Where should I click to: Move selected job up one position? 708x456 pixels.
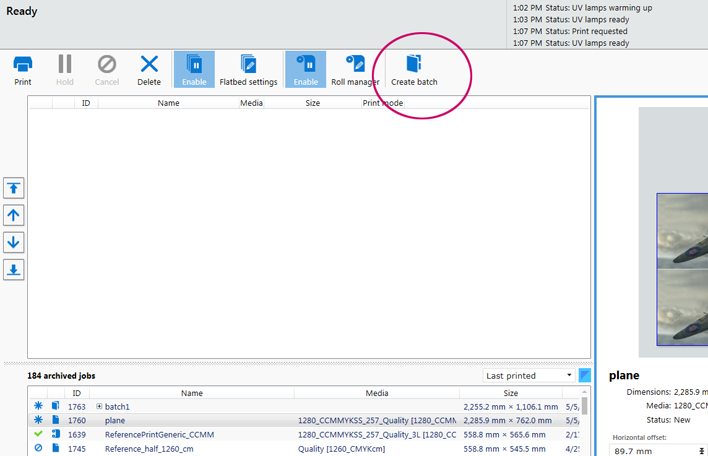click(x=14, y=216)
